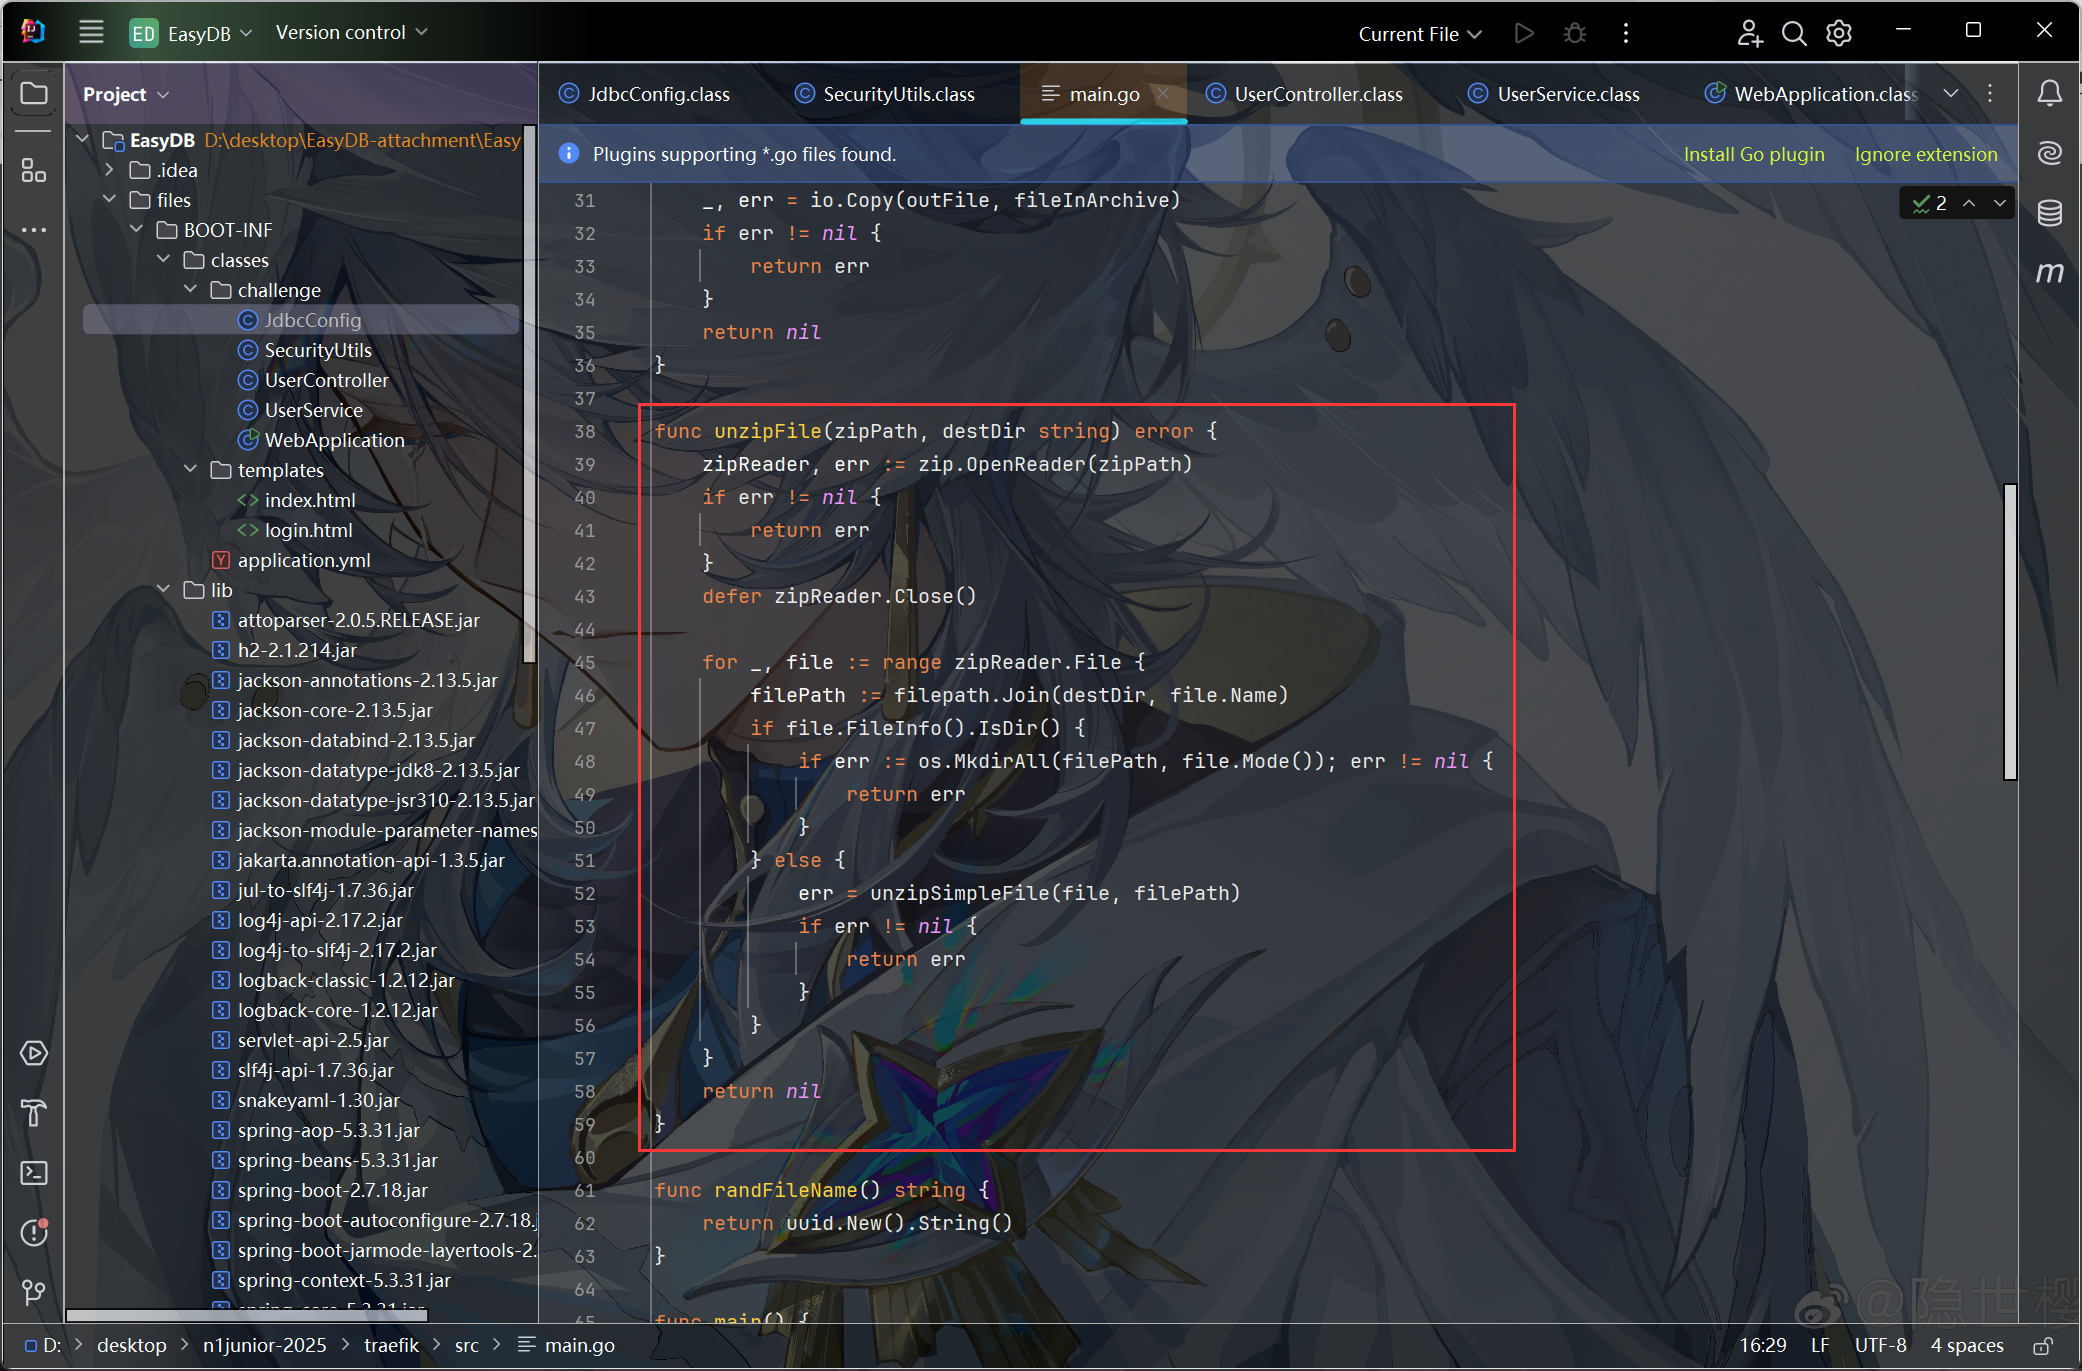Go to previous highlighted problem arrow
The image size is (2082, 1371).
[x=1969, y=203]
